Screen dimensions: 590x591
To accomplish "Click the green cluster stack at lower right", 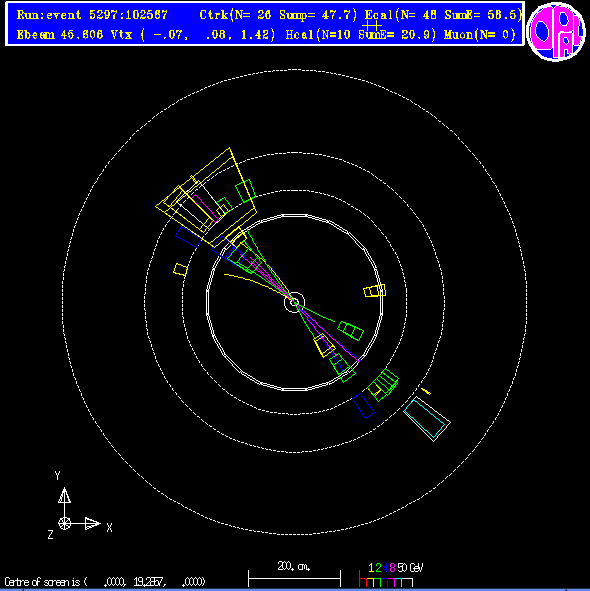I will pyautogui.click(x=383, y=384).
